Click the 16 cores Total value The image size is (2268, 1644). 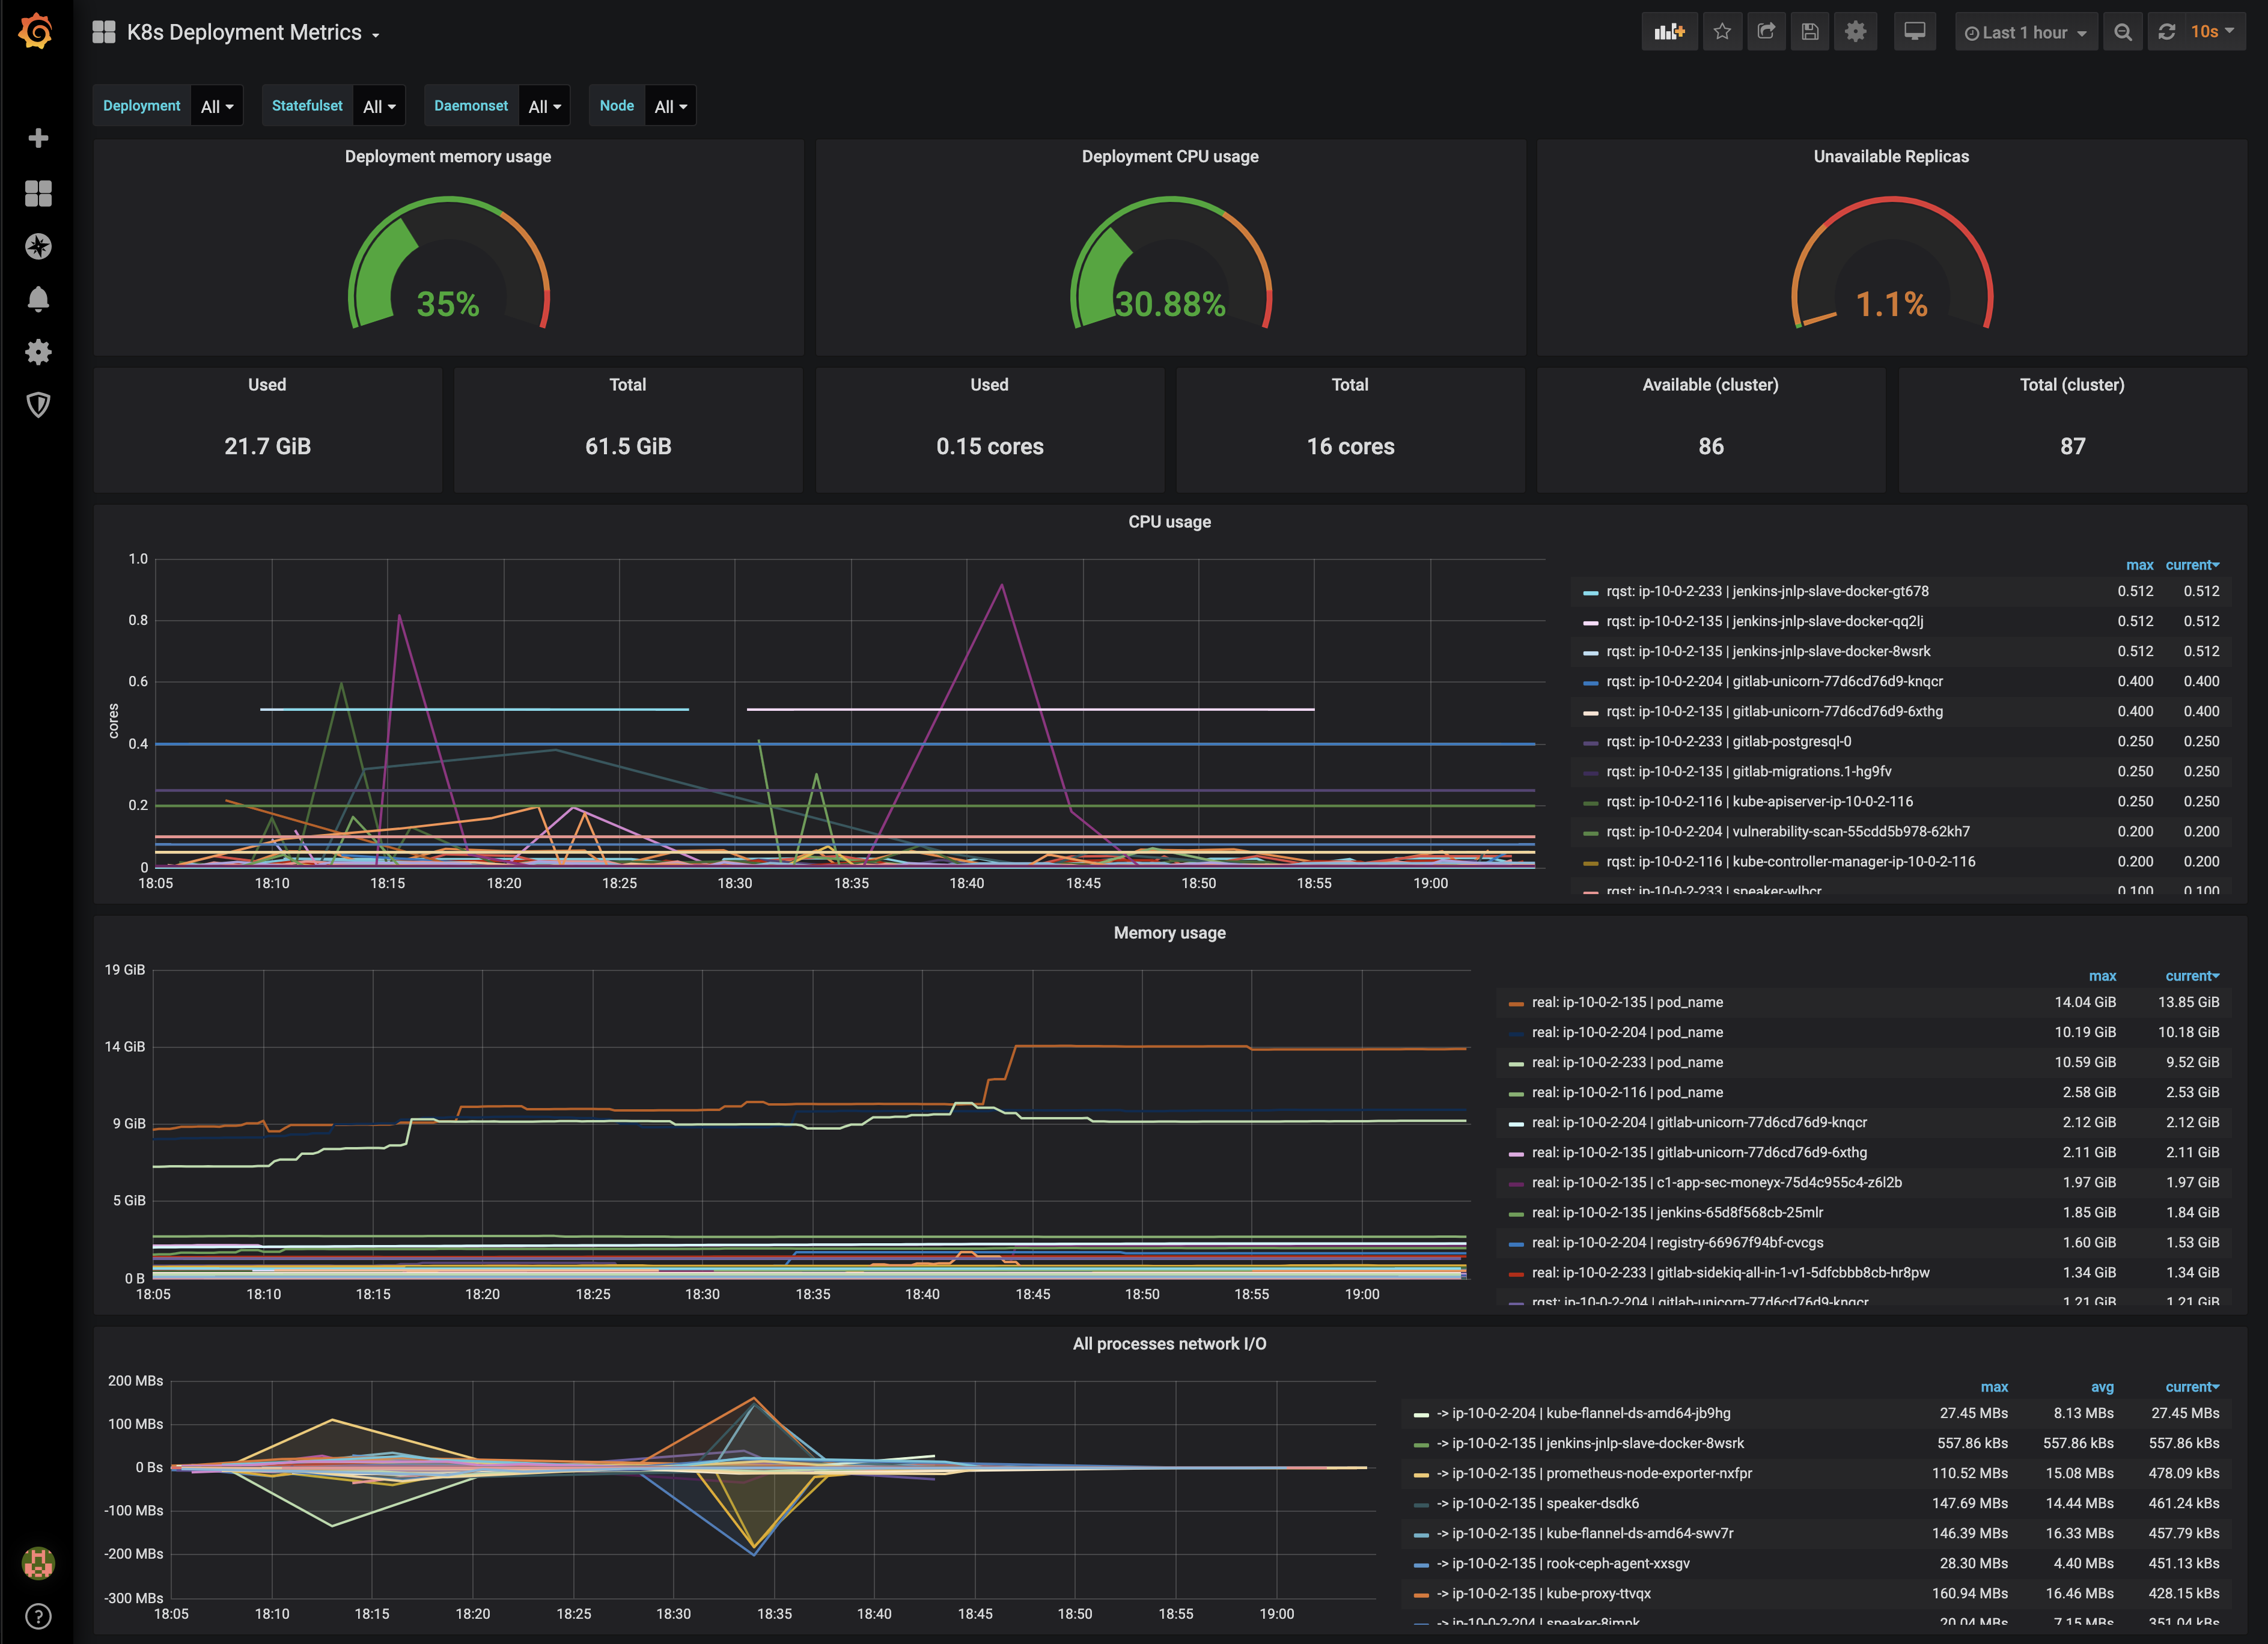1350,446
